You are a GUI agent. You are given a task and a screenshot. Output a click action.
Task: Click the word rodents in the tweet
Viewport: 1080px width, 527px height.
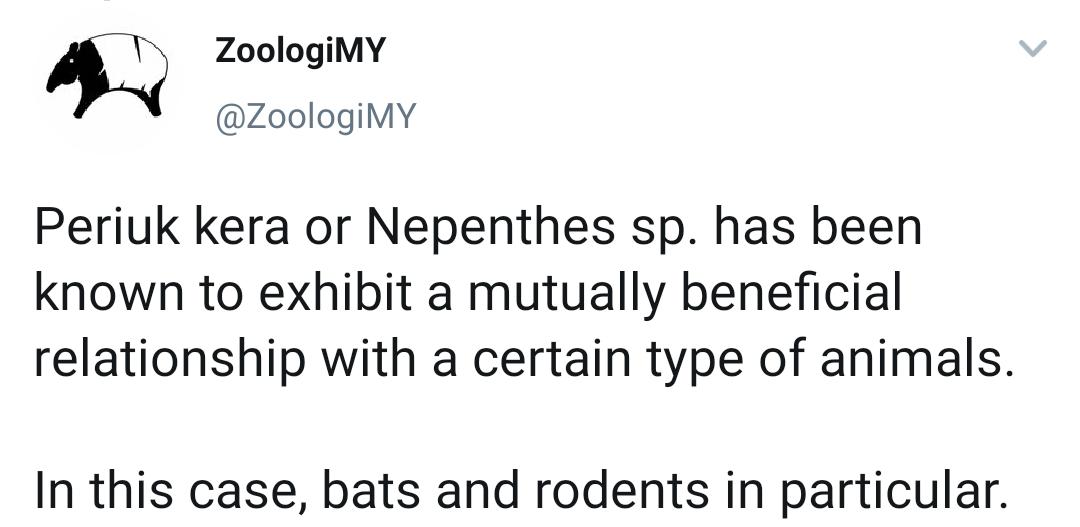click(x=621, y=491)
